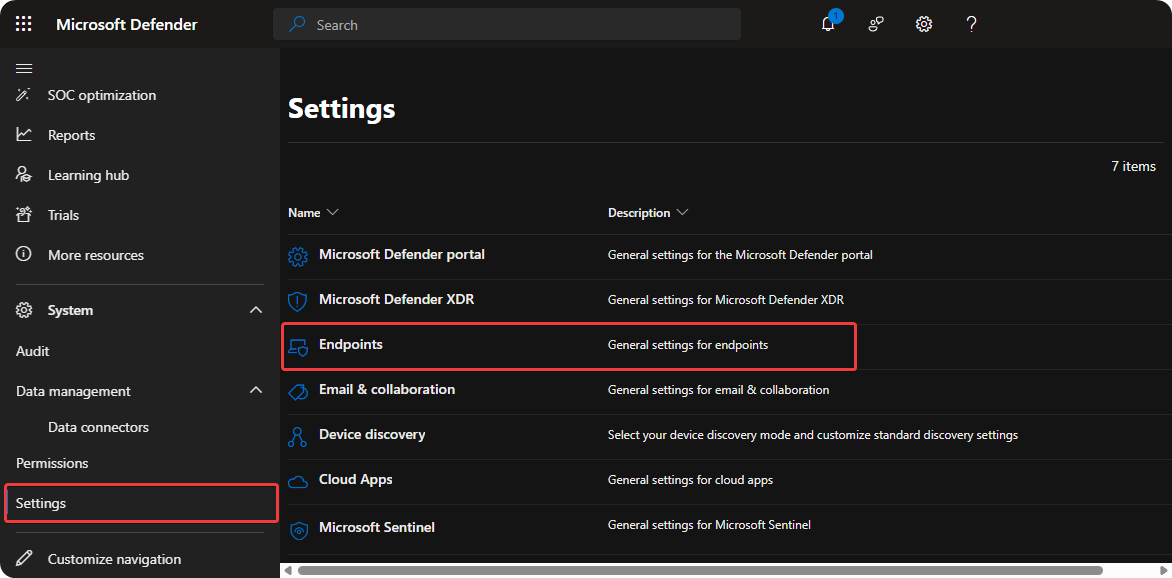Open the Description column sort dropdown
This screenshot has width=1172, height=578.
click(x=682, y=213)
